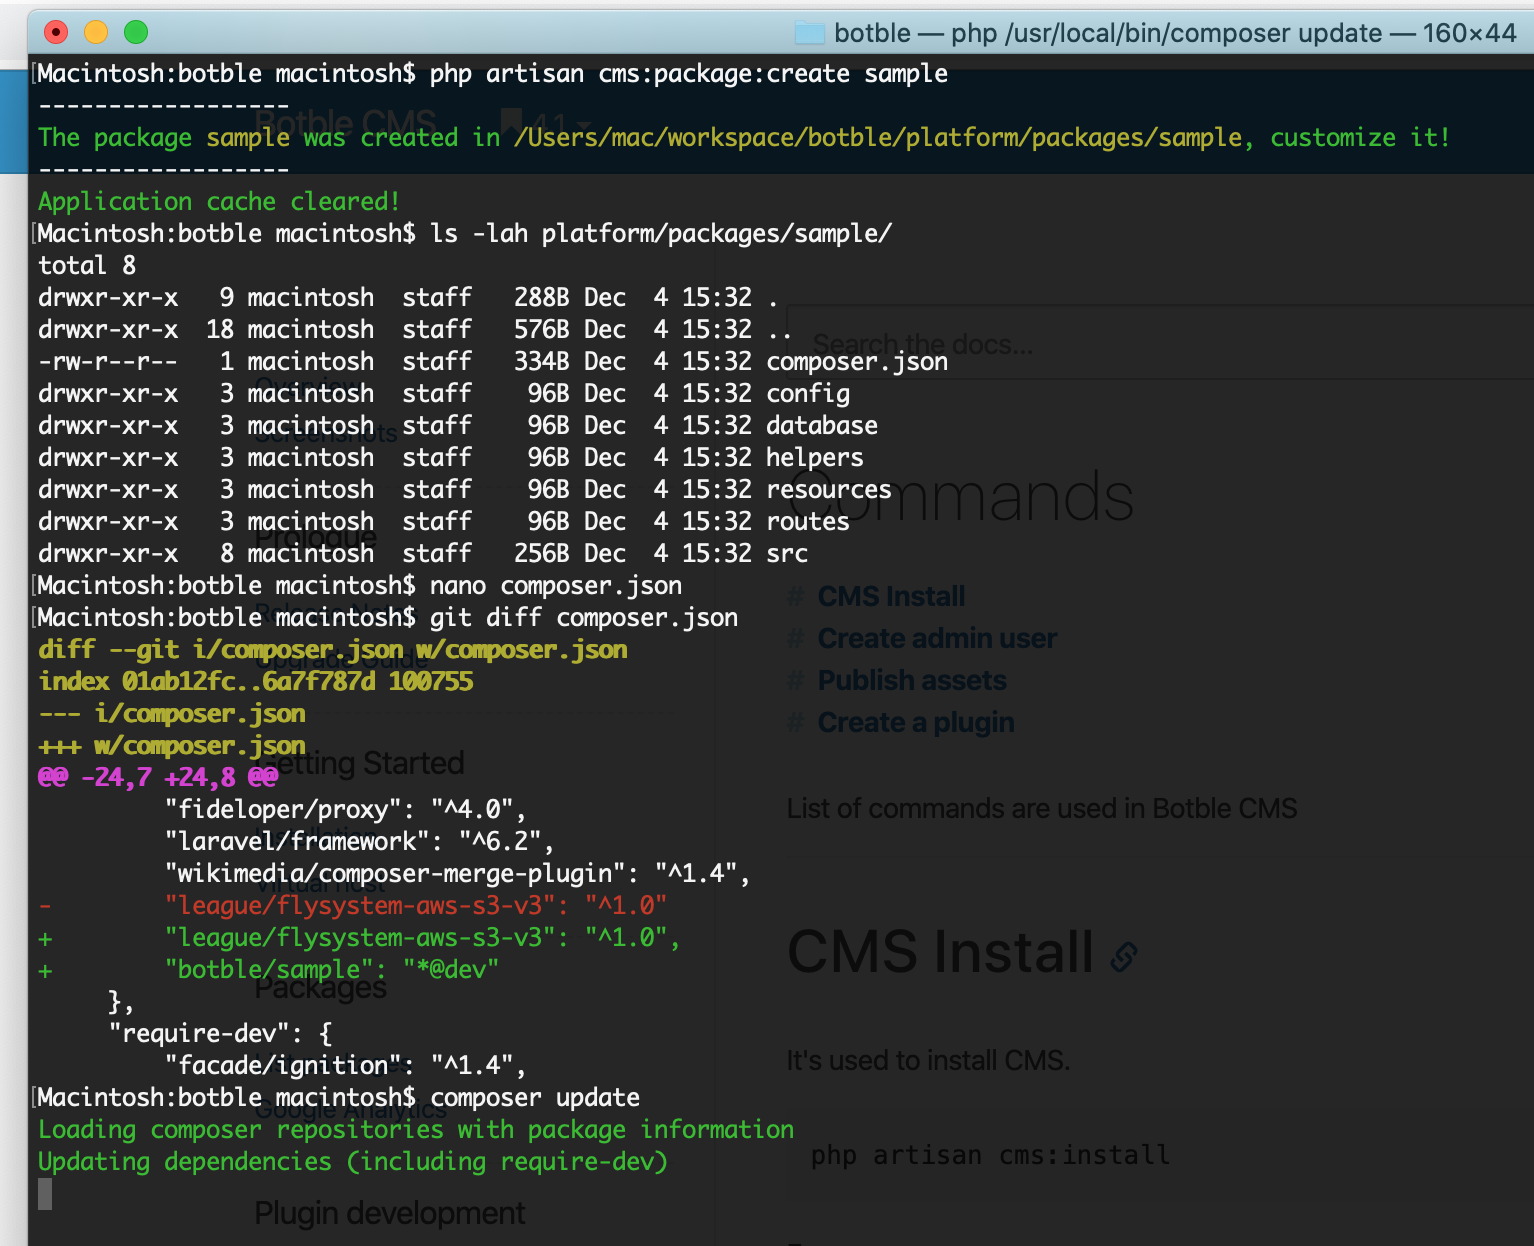
Task: Click the 'git diff composer.json' command
Action: pos(584,618)
